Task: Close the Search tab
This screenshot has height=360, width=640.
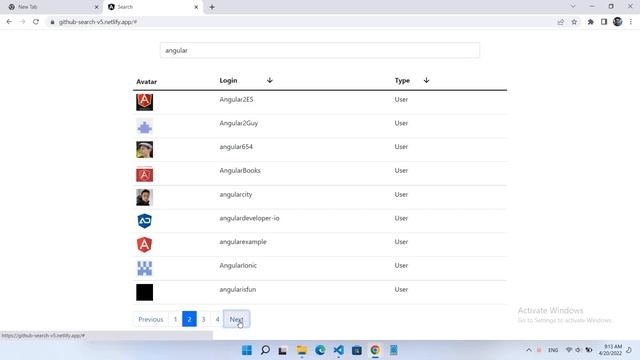Action: (x=196, y=7)
